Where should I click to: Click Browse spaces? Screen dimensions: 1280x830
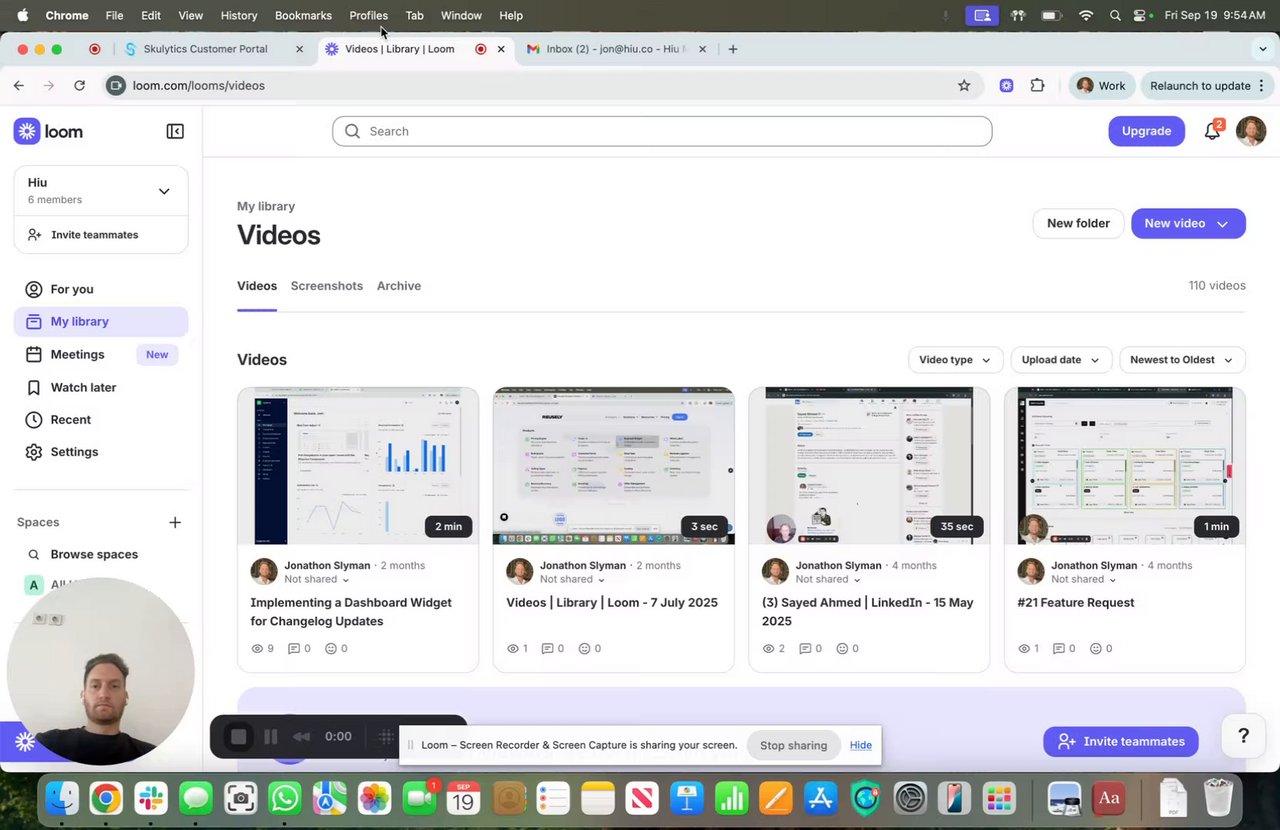(94, 554)
